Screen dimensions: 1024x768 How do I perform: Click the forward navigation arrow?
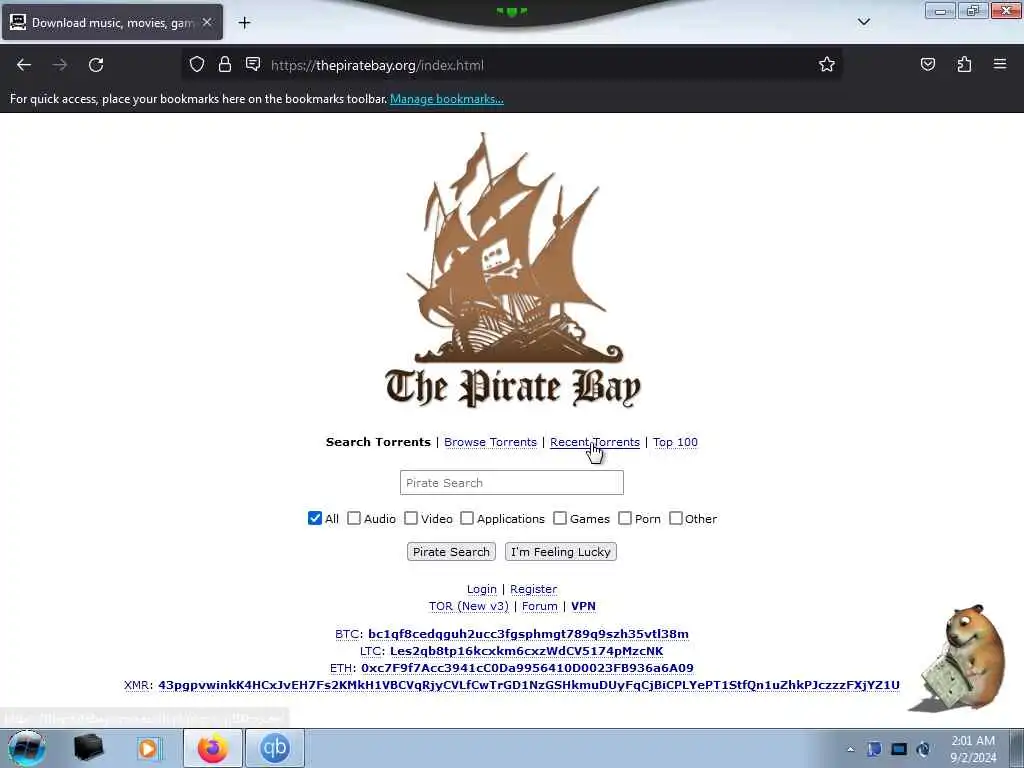(60, 65)
